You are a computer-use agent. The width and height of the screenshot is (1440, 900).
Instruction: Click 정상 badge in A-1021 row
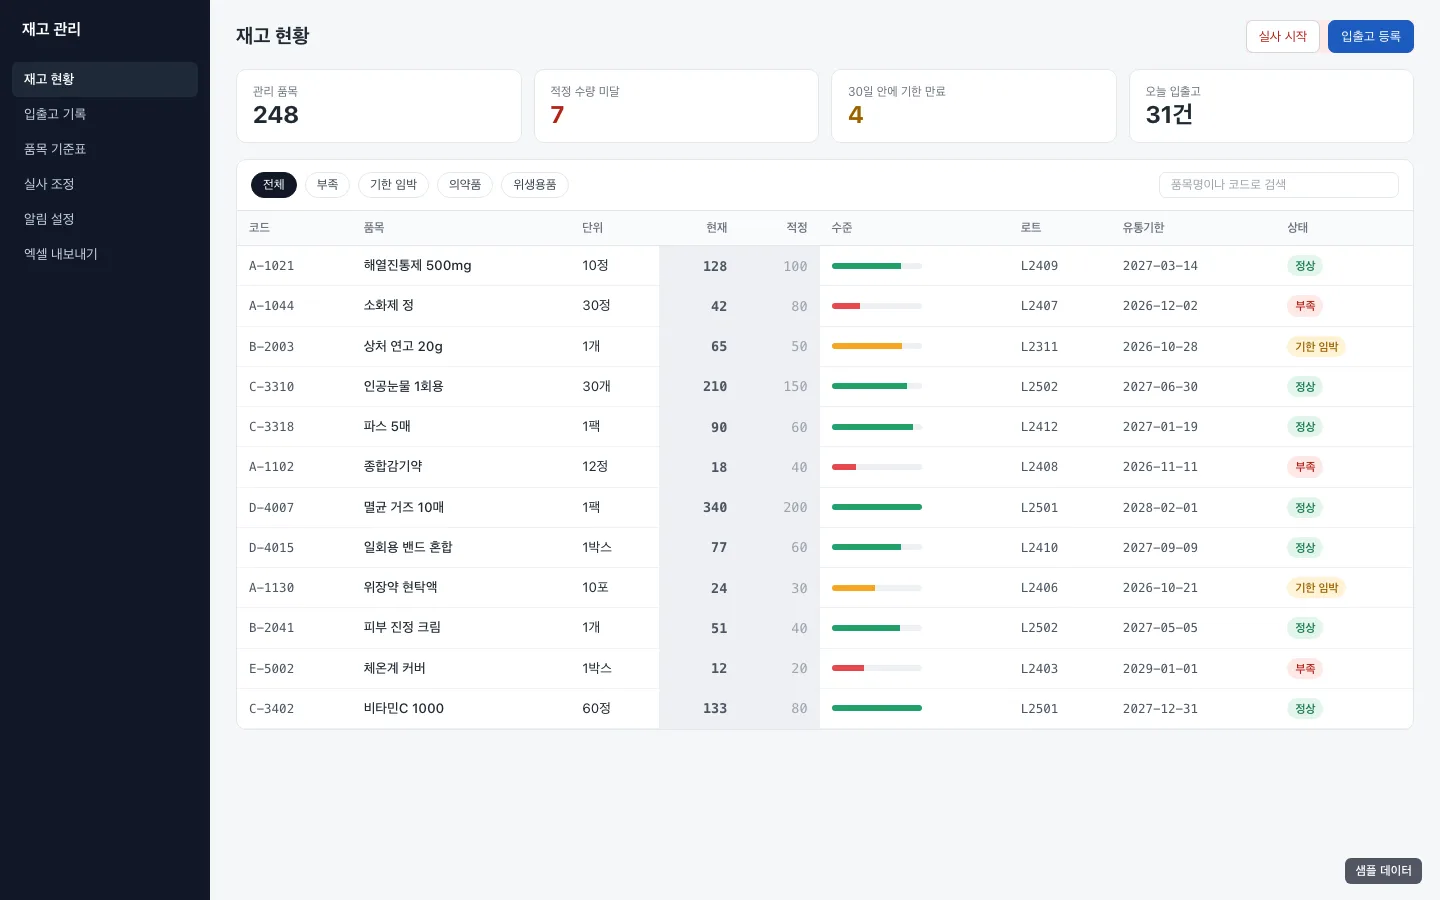[x=1305, y=266]
